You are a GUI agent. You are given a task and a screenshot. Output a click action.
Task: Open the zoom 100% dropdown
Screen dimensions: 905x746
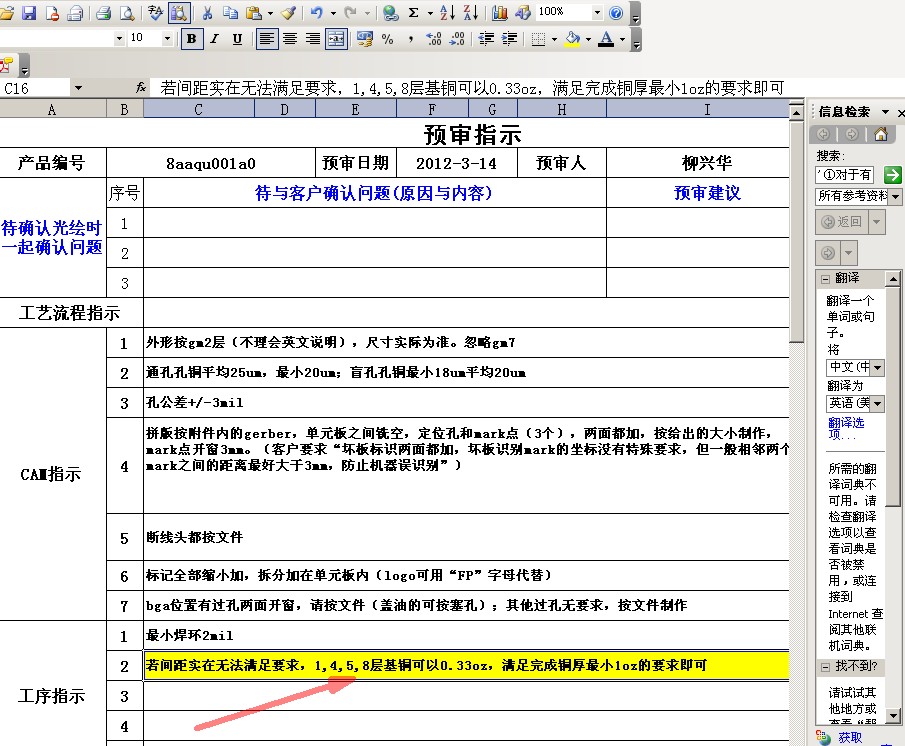pyautogui.click(x=597, y=12)
